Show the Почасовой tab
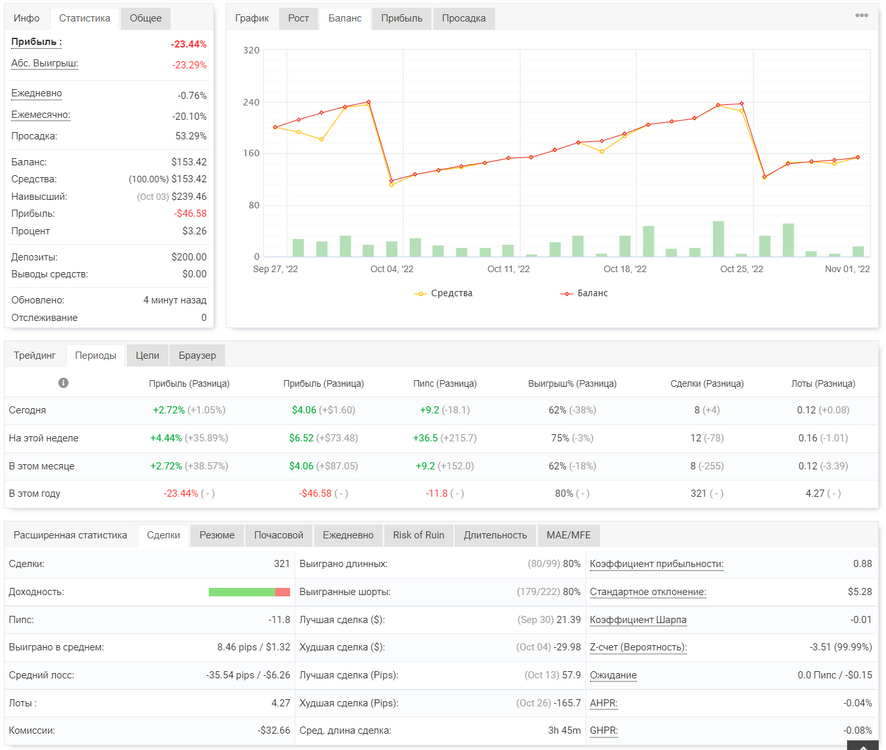 tap(279, 535)
